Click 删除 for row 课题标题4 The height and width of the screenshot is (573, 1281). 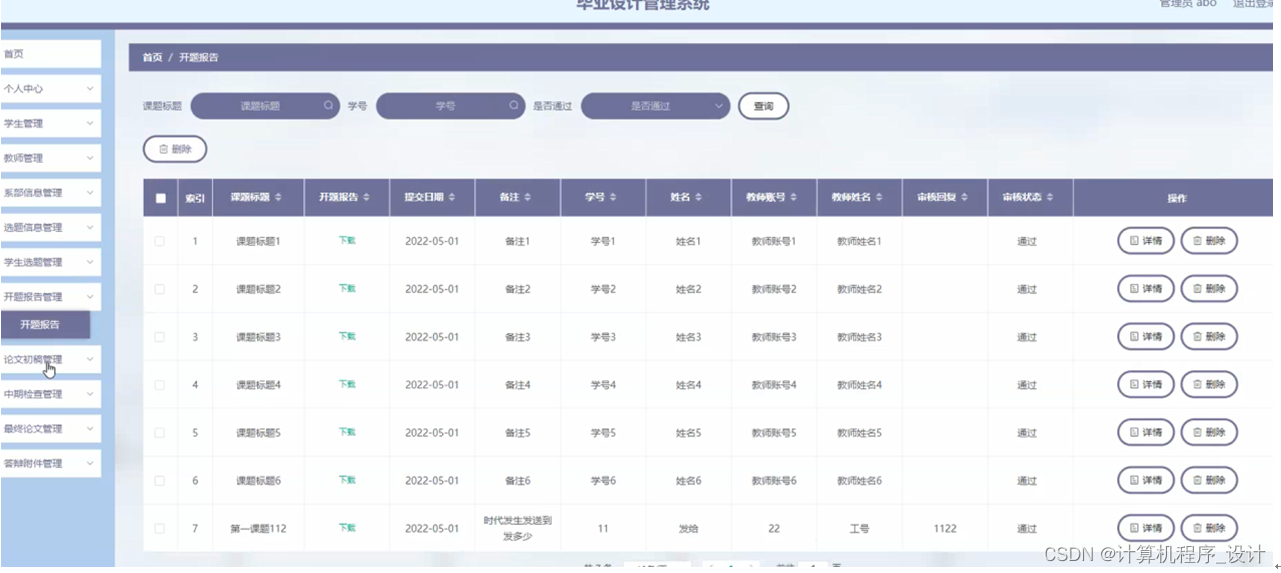[1209, 385]
